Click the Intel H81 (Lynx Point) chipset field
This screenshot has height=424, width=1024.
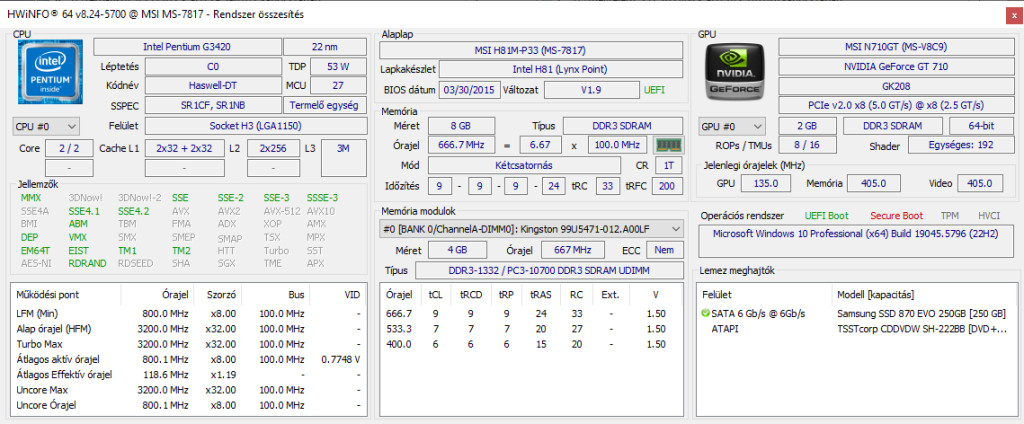pyautogui.click(x=561, y=69)
